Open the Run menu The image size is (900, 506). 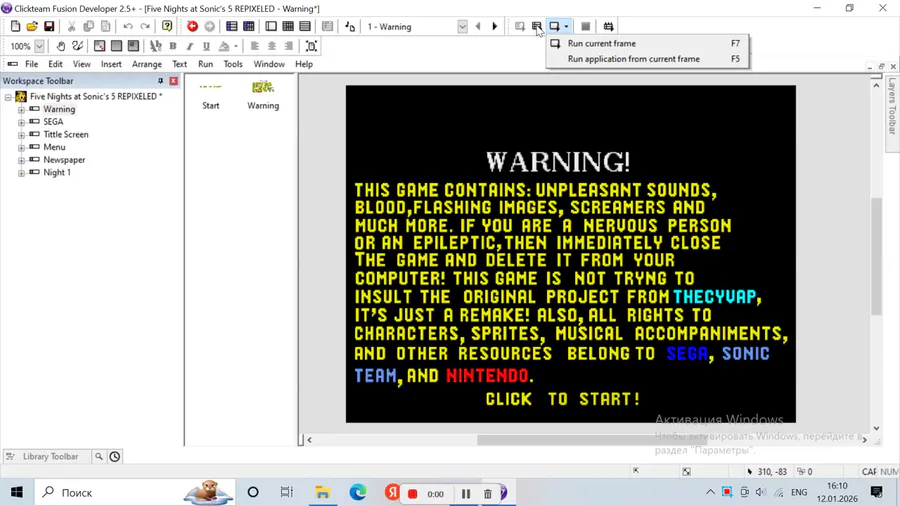click(x=205, y=64)
